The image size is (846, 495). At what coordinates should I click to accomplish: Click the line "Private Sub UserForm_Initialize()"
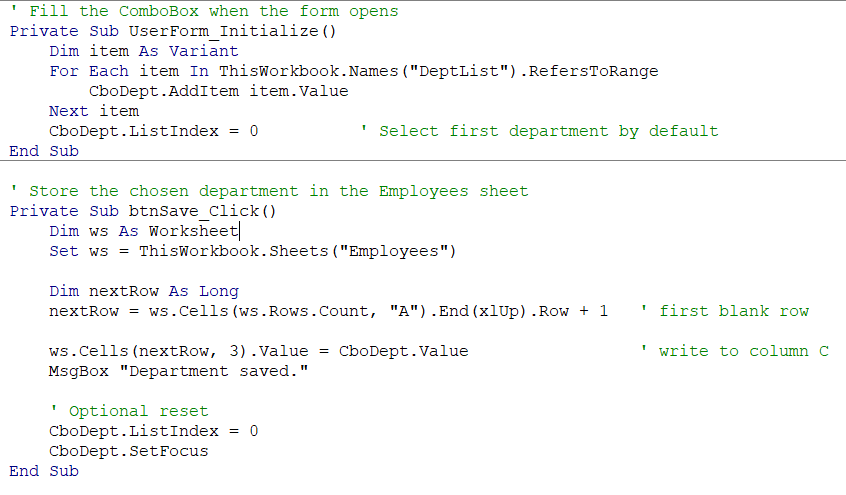[x=173, y=31]
